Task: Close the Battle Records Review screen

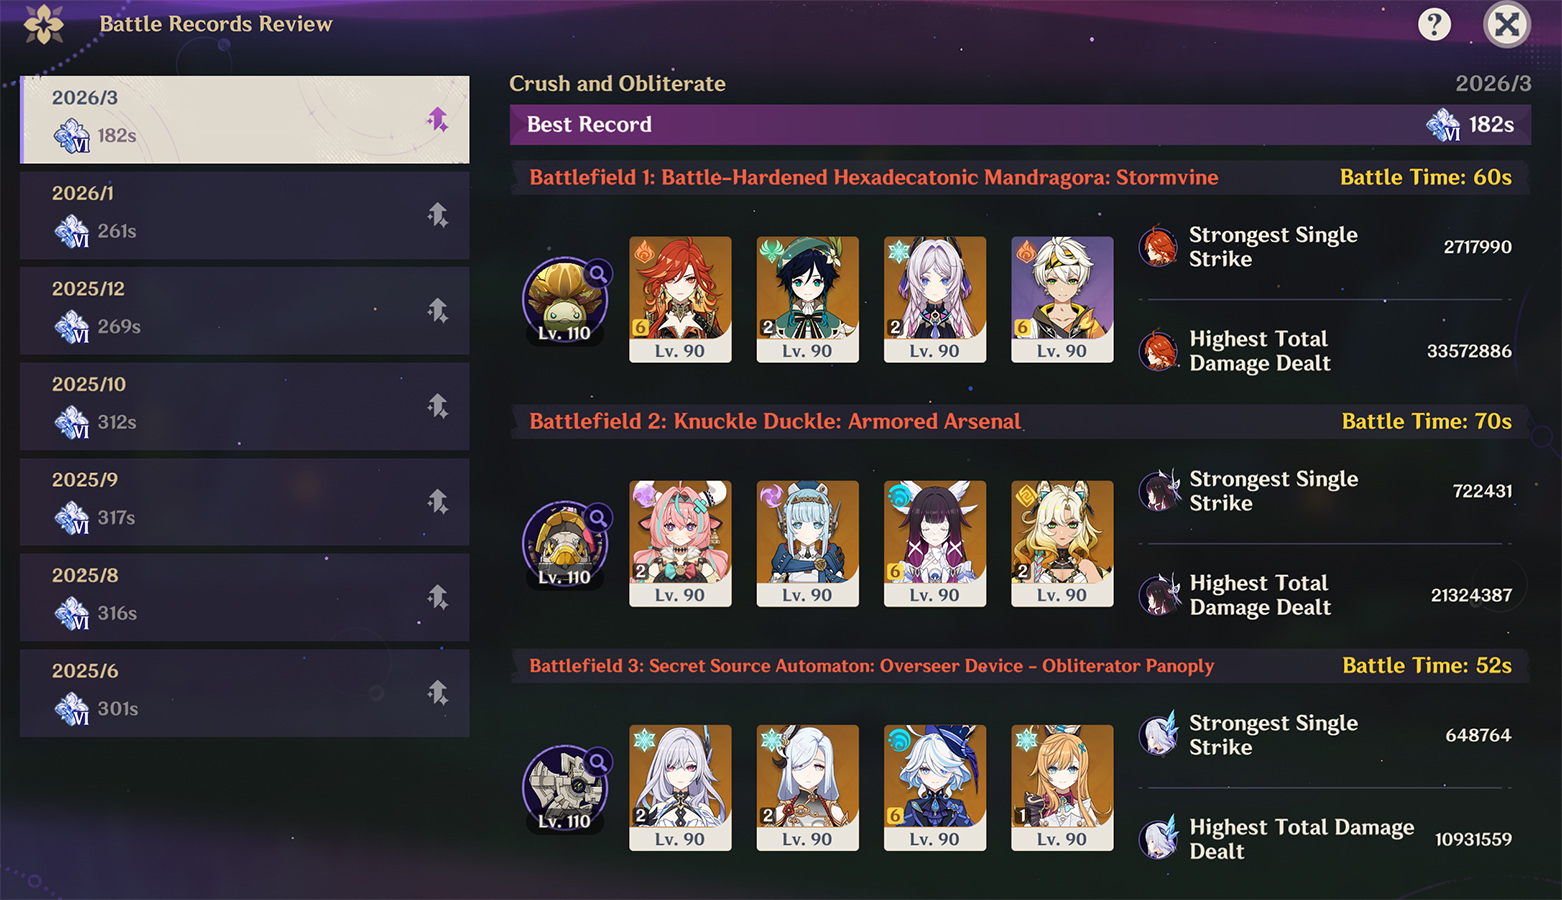Action: point(1507,24)
